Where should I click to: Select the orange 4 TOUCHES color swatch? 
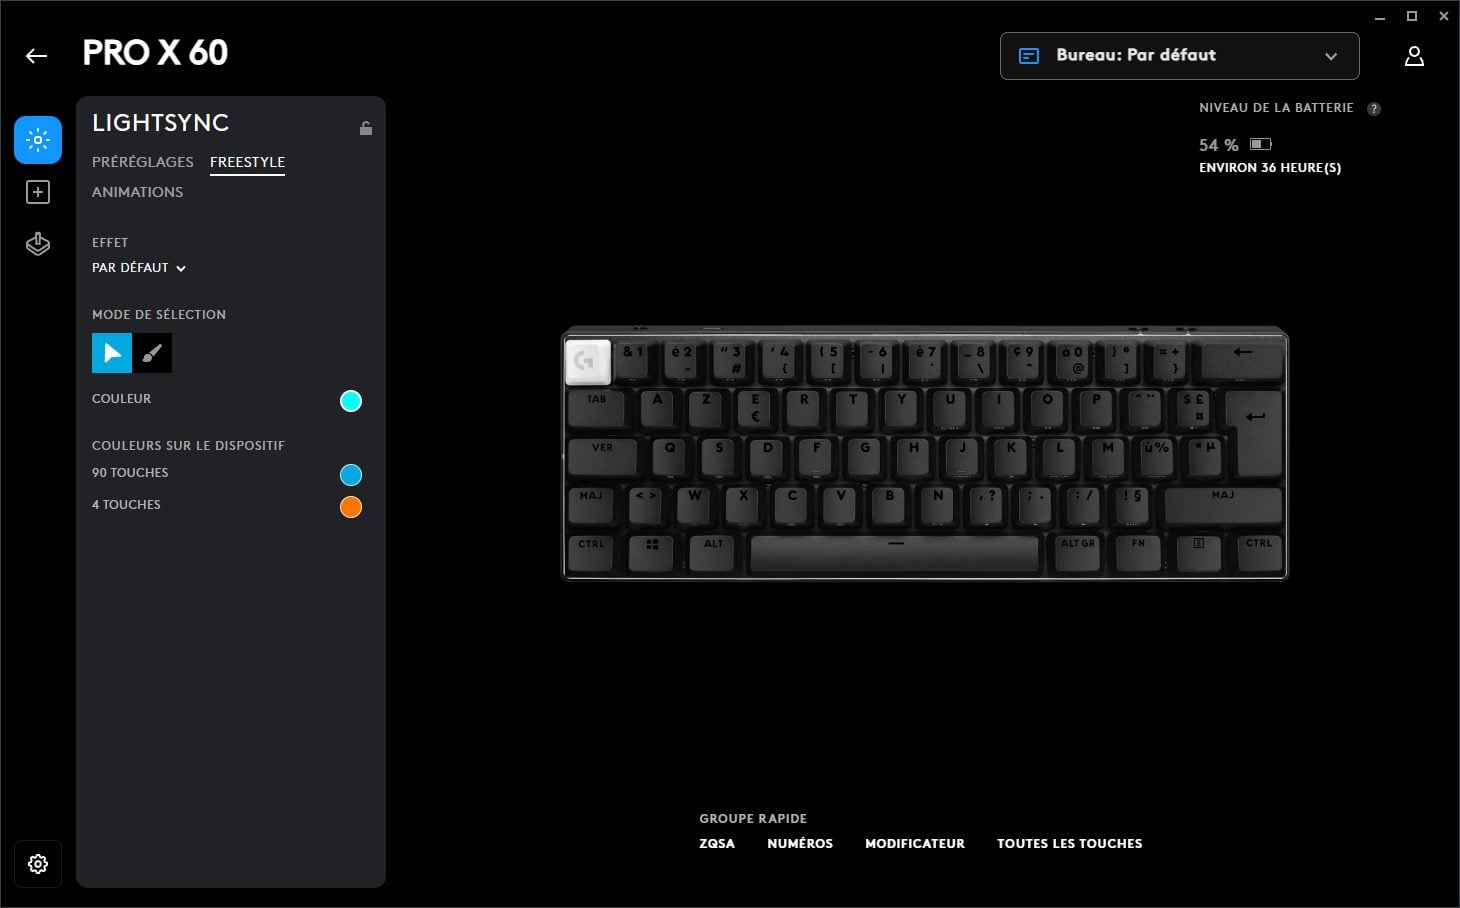point(351,507)
